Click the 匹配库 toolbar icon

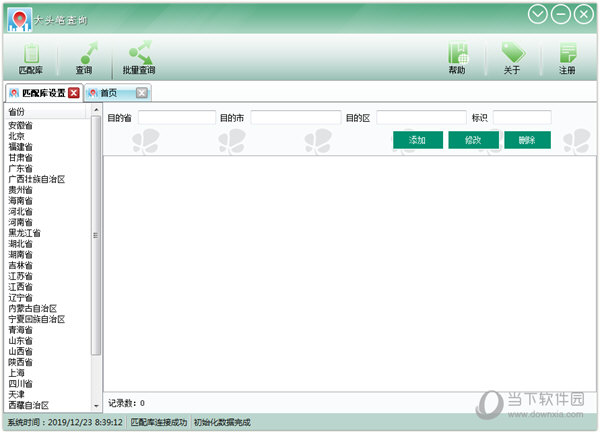30,58
